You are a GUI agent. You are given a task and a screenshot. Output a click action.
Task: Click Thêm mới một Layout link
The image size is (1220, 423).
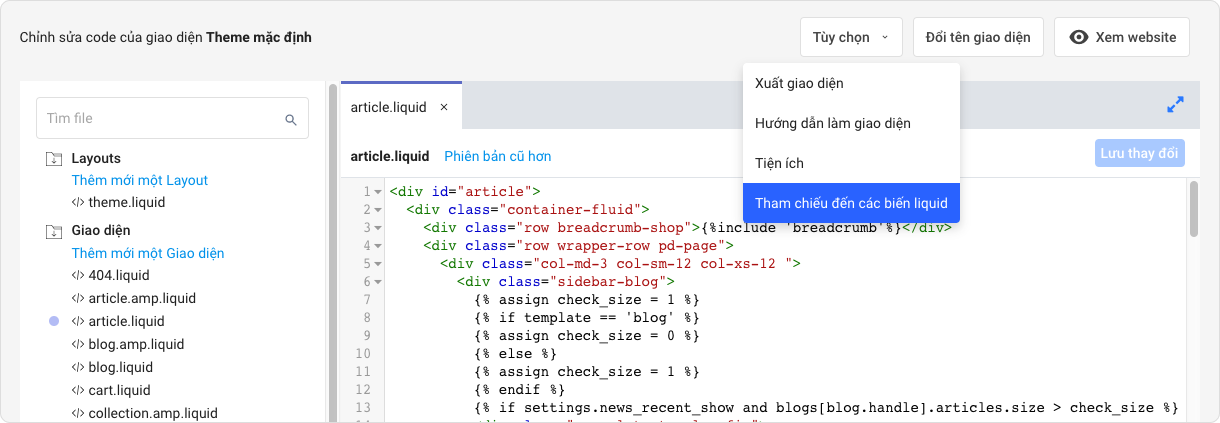[x=139, y=181]
